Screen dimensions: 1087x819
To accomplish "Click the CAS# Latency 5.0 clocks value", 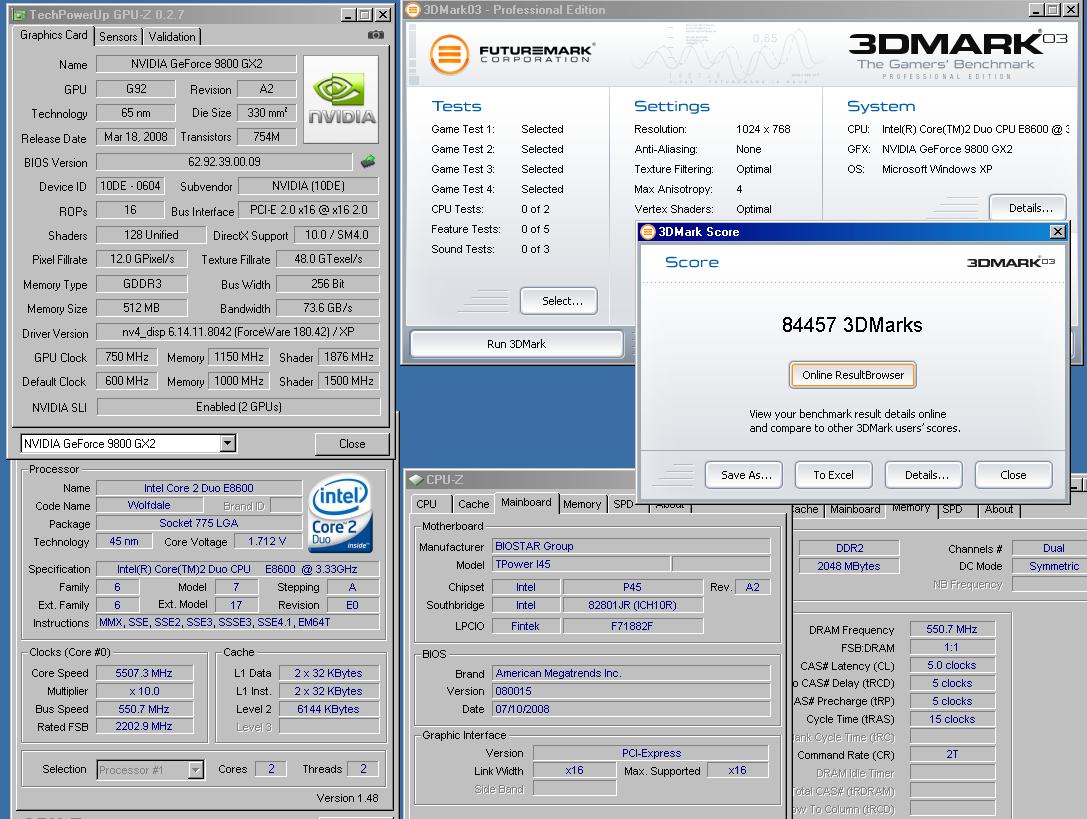I will point(952,665).
